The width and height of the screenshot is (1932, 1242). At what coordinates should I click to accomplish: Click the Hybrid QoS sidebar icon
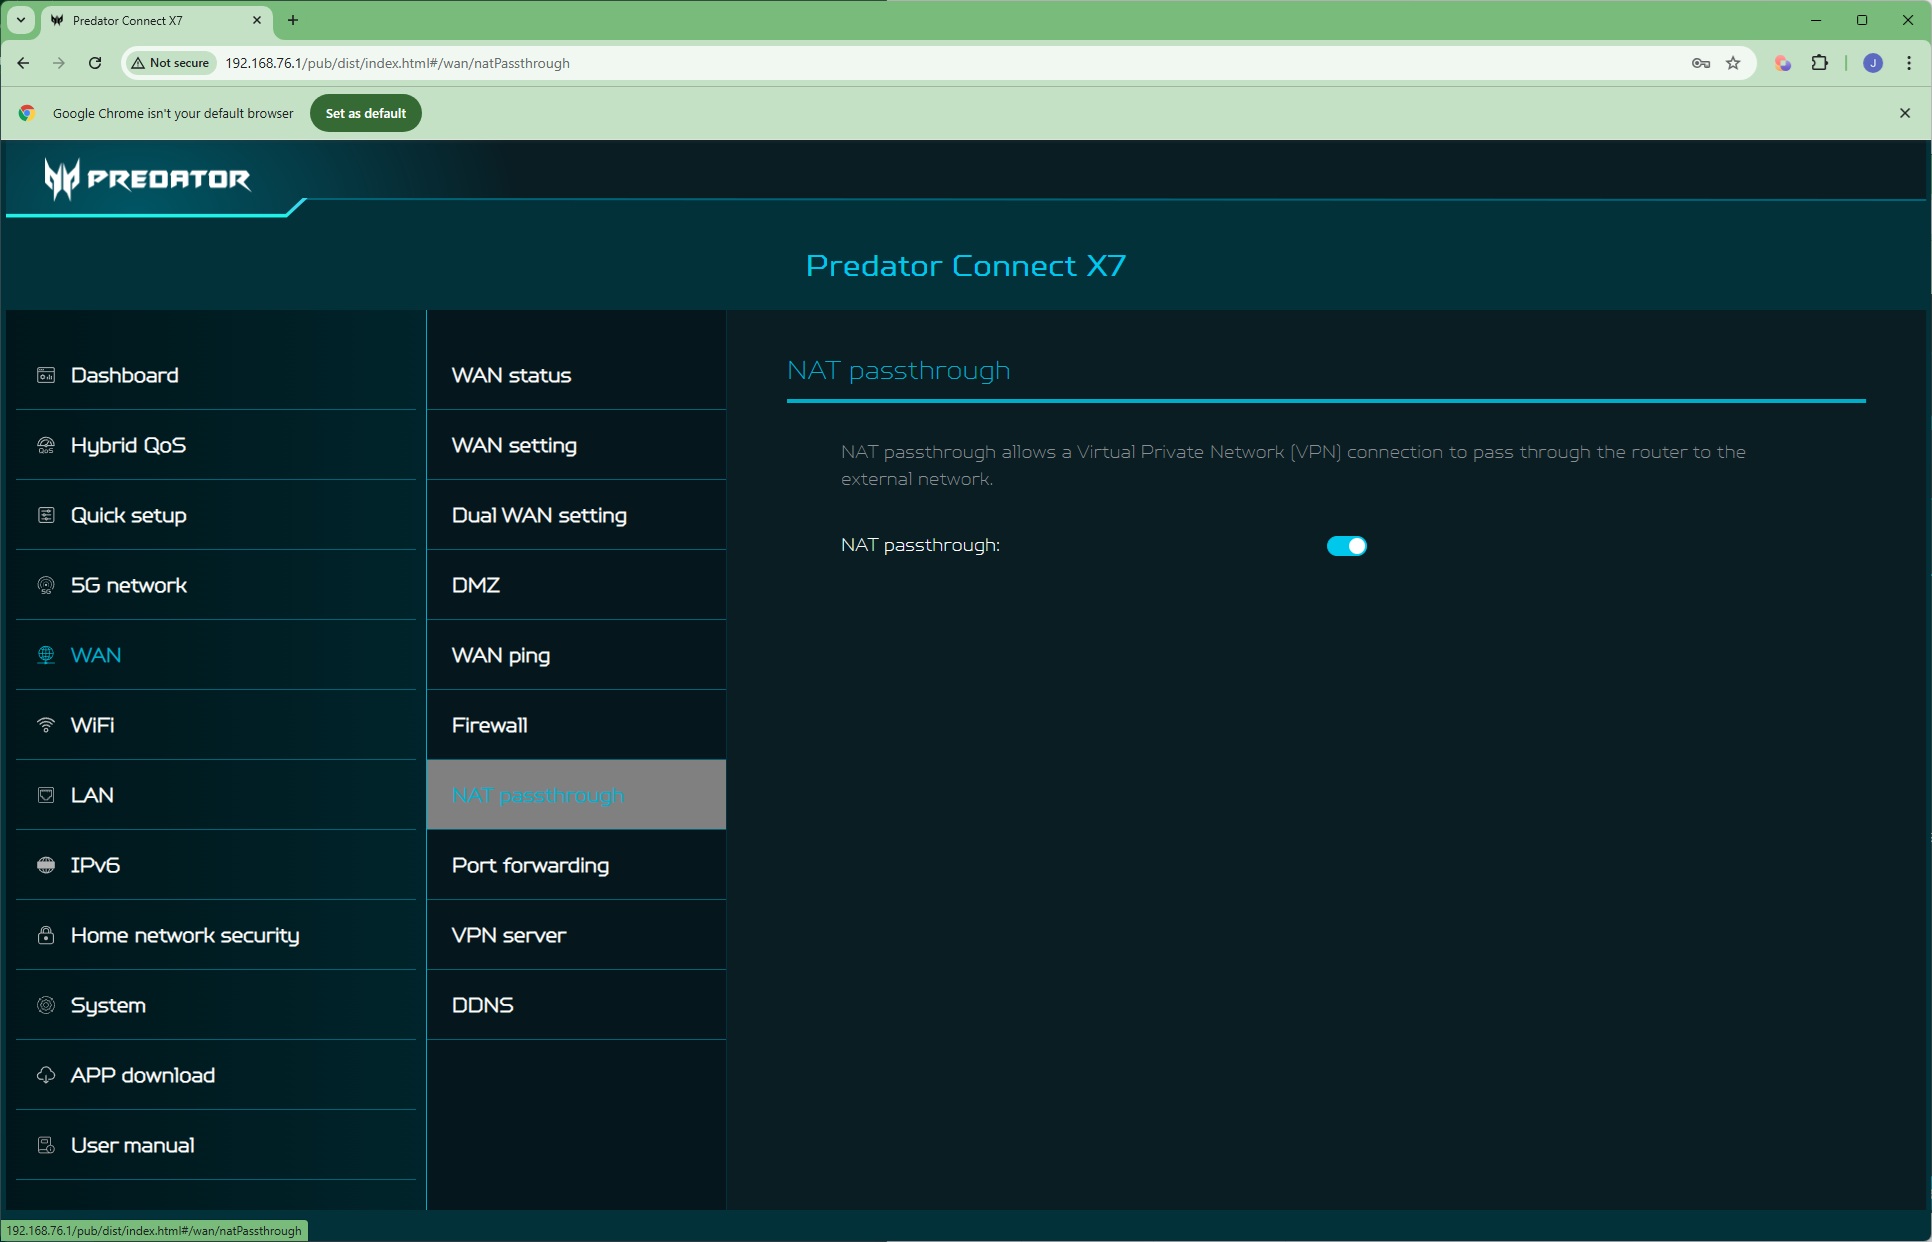coord(46,445)
